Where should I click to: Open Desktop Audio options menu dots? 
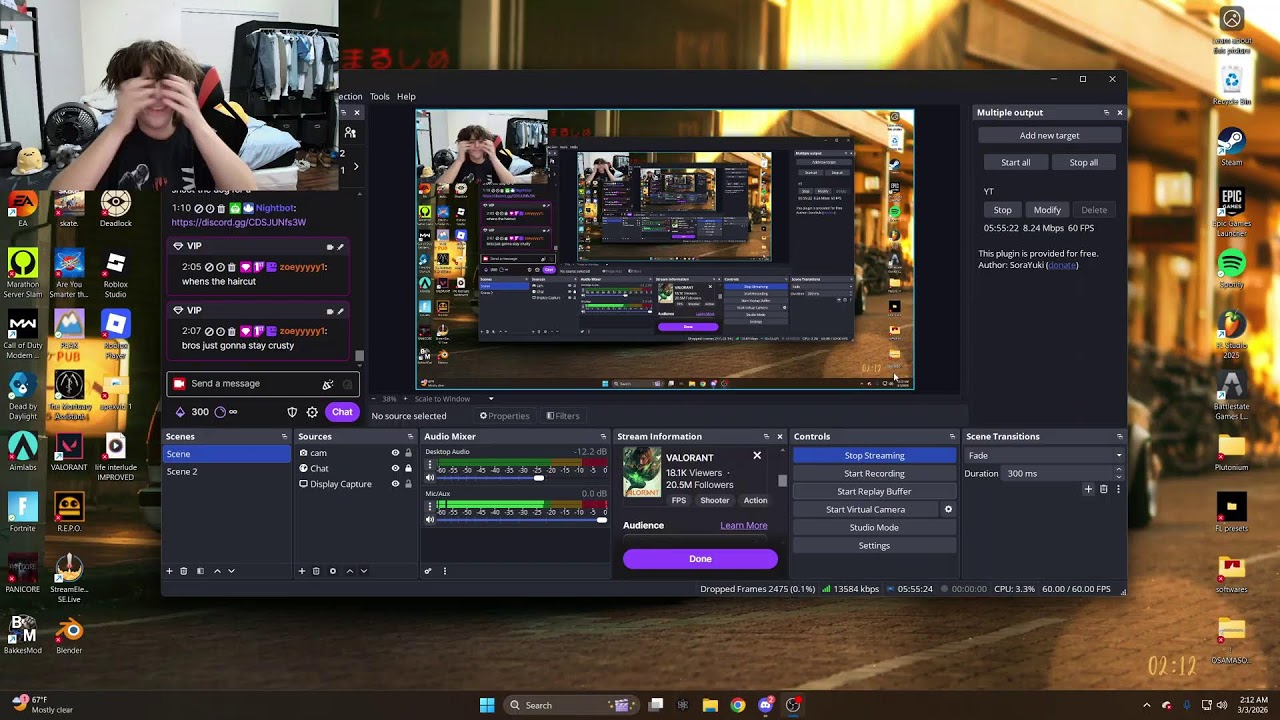430,466
